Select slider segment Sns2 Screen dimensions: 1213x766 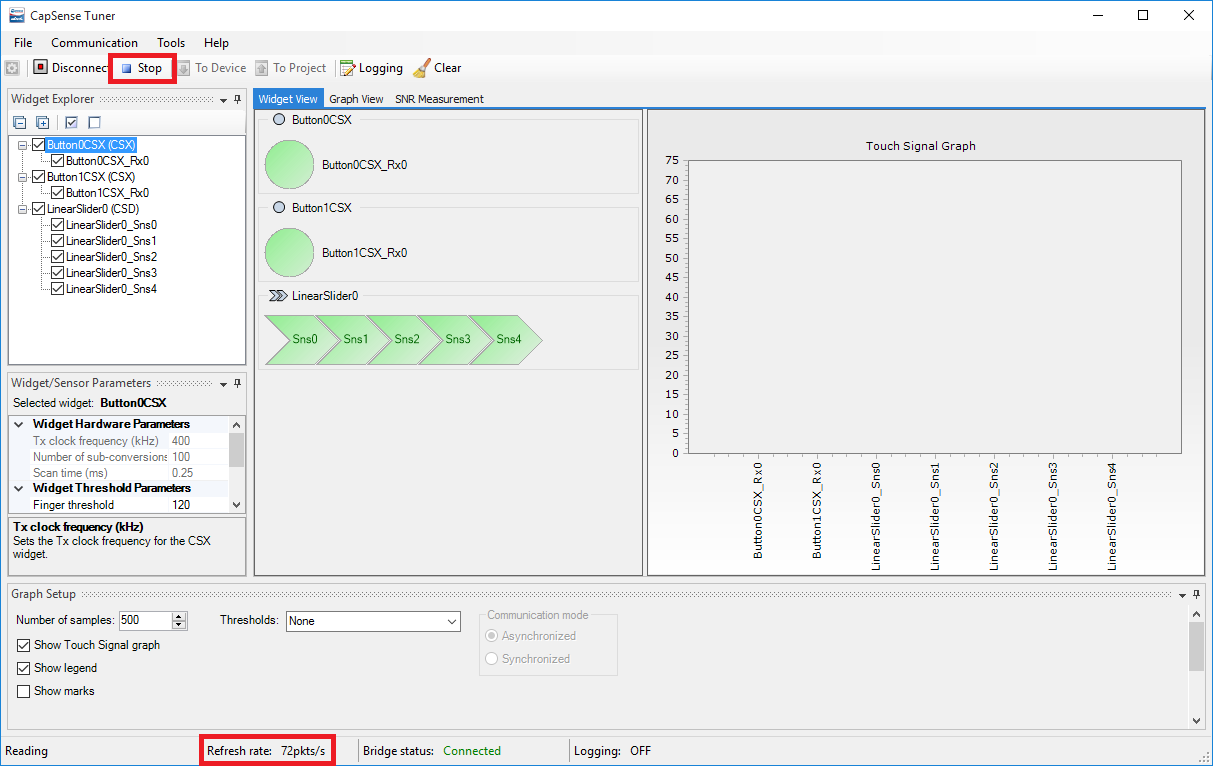click(x=406, y=339)
